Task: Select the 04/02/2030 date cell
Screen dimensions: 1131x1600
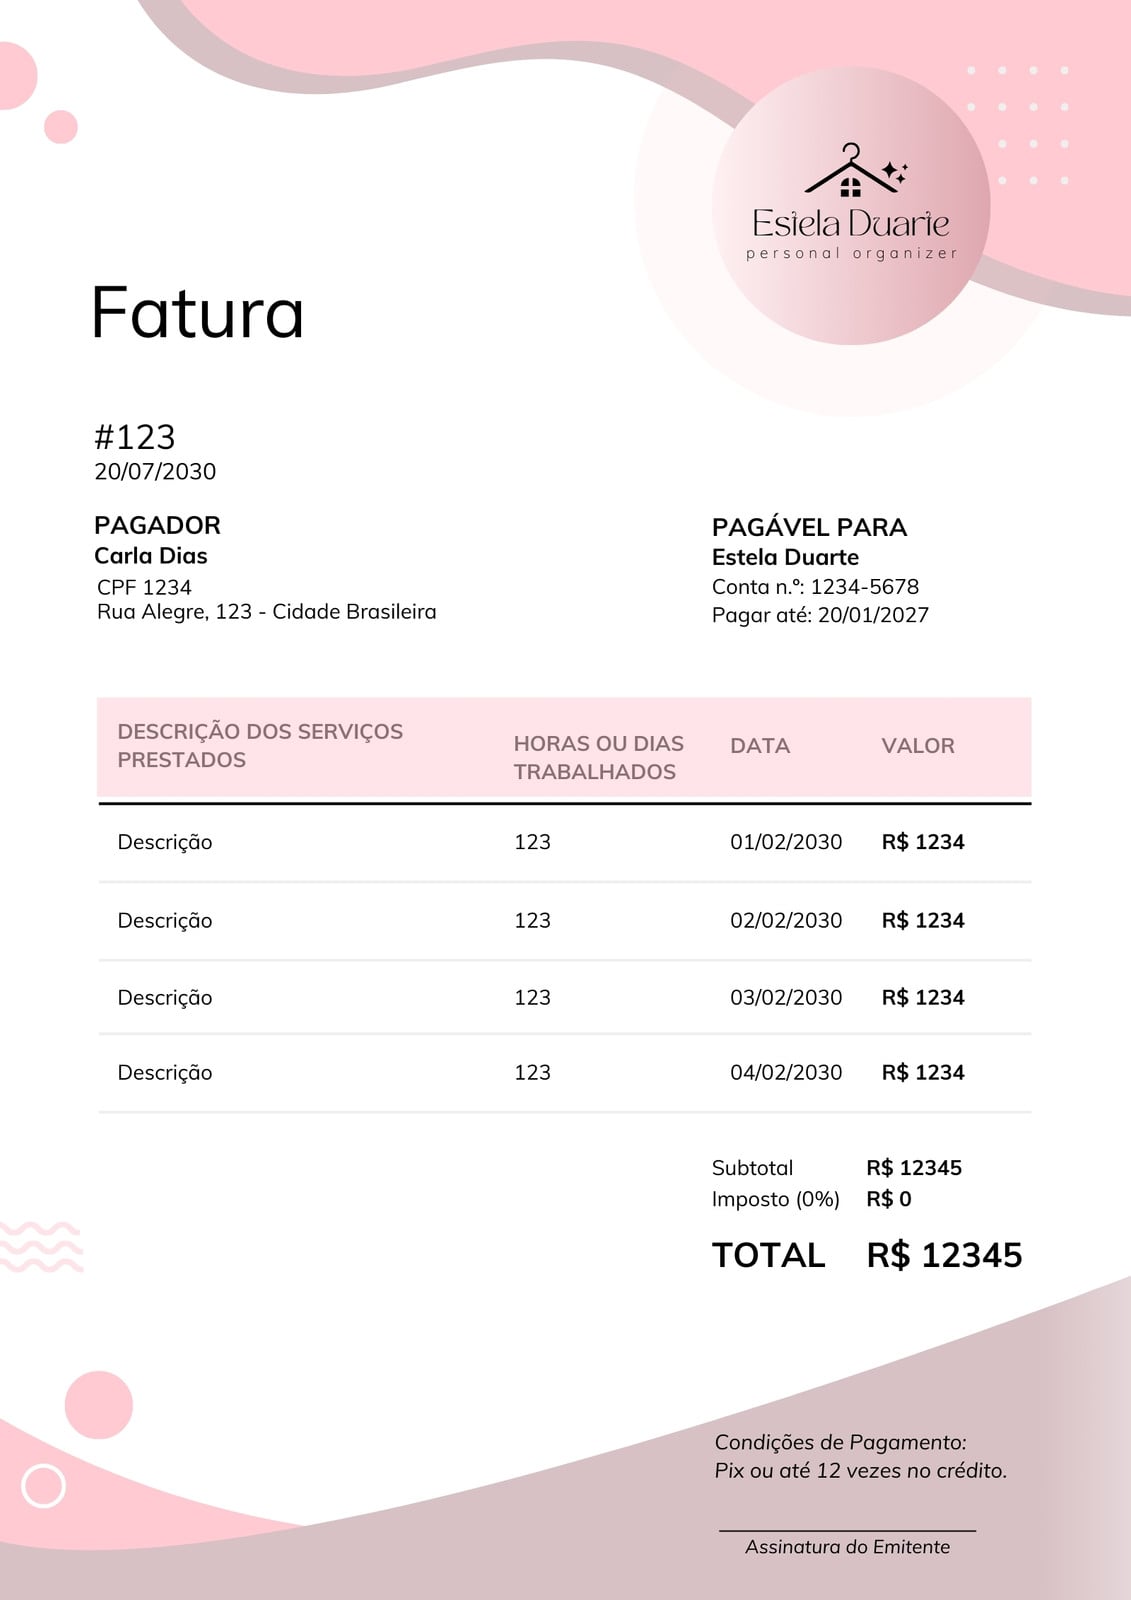Action: coord(786,1072)
